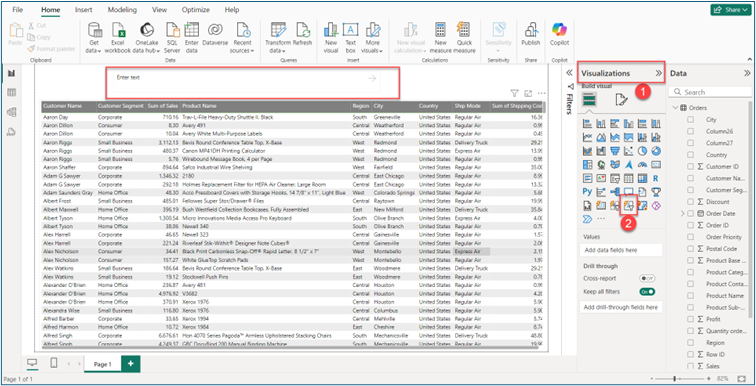Collapse the Orders table in Data pane
This screenshot has width=756, height=386.
pyautogui.click(x=675, y=108)
